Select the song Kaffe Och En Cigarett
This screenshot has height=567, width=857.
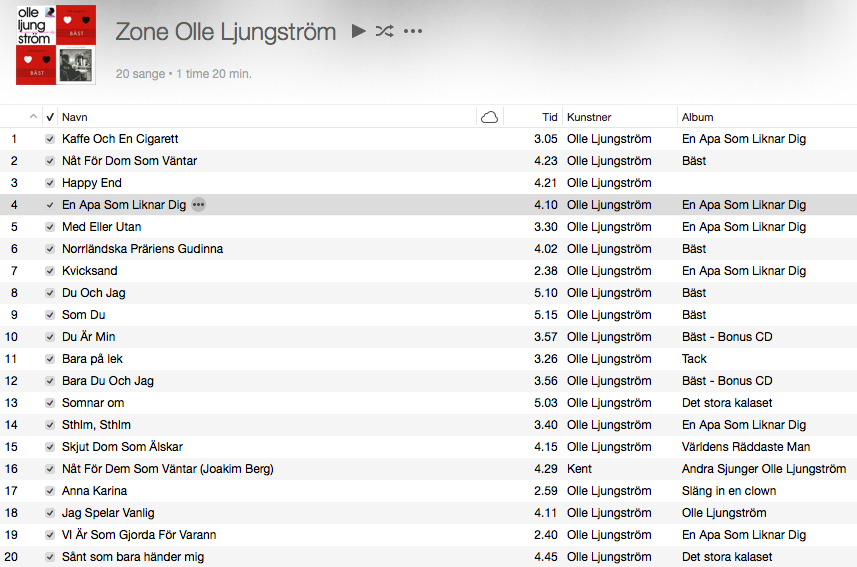120,139
